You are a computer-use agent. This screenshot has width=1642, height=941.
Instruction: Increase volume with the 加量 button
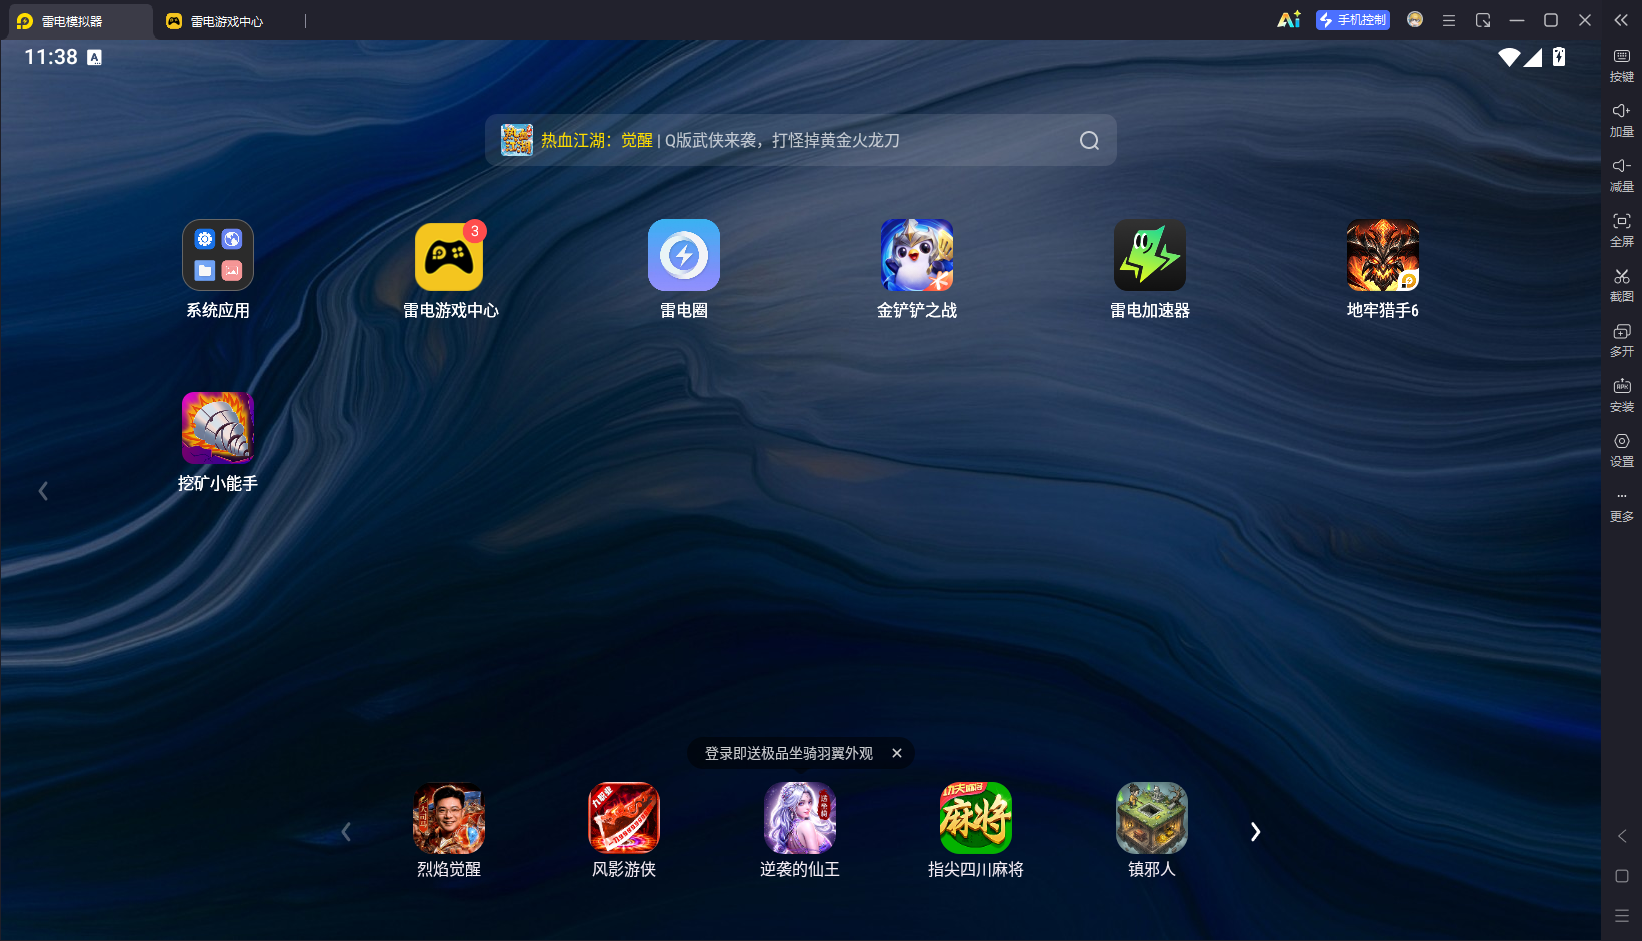[1622, 120]
